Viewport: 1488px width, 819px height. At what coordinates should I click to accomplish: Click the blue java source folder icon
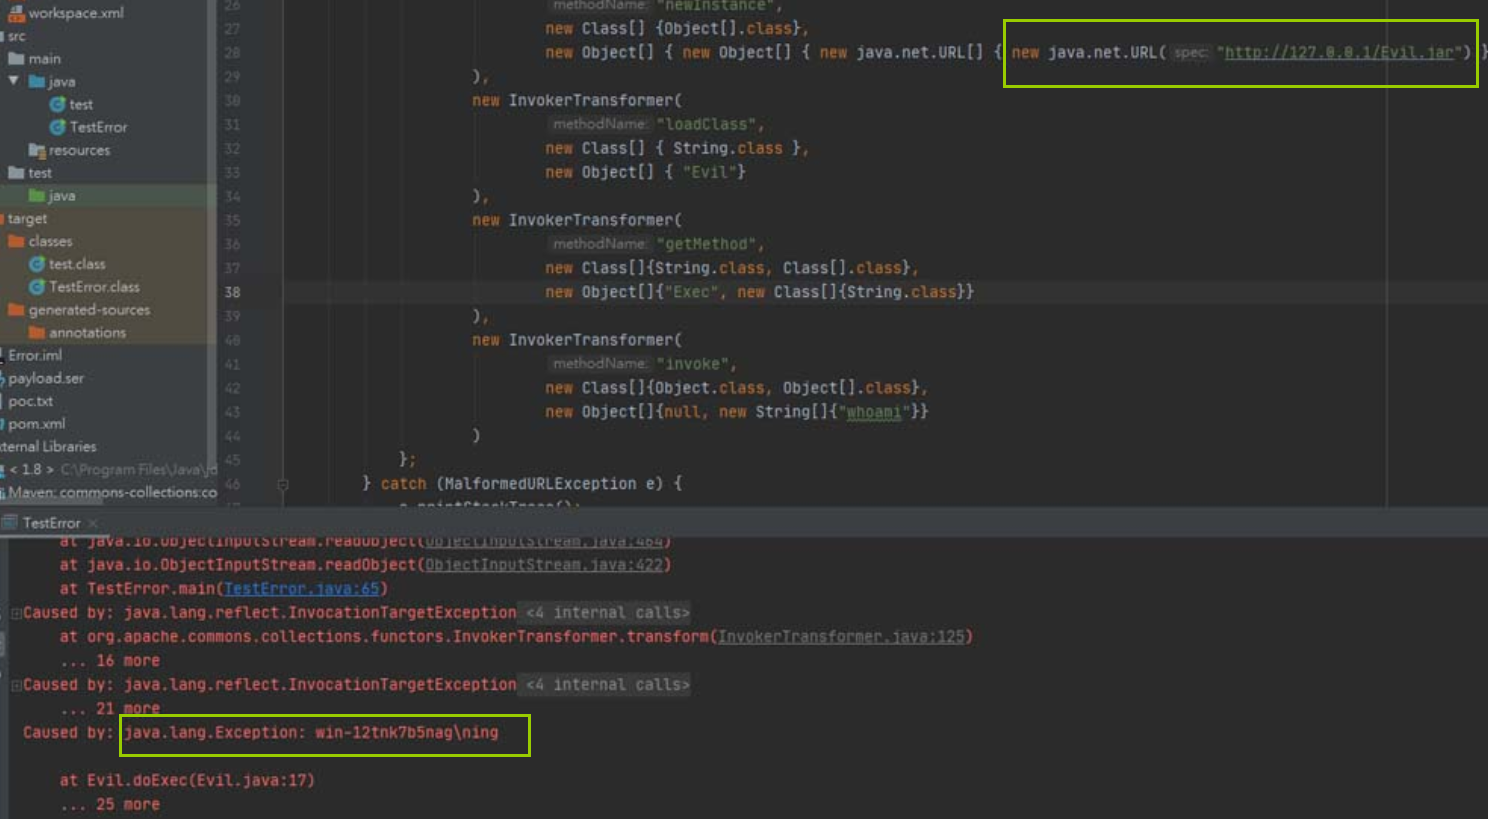[x=37, y=81]
